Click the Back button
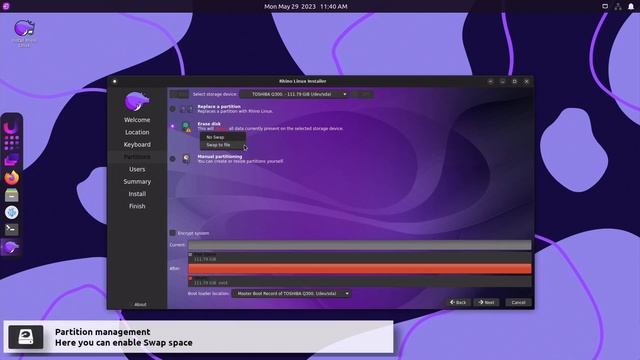The image size is (640, 360). click(458, 302)
